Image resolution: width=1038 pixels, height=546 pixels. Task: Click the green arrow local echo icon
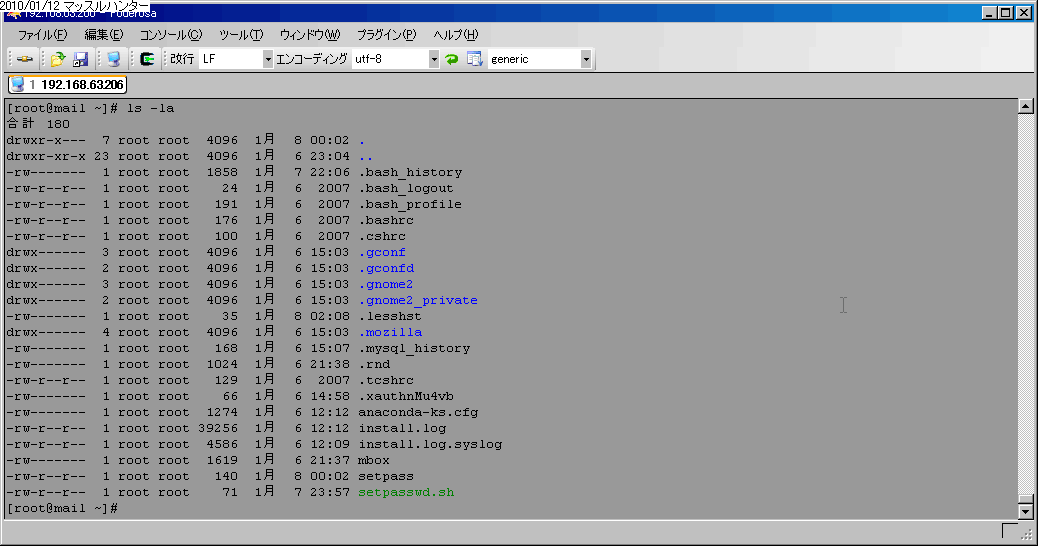147,59
